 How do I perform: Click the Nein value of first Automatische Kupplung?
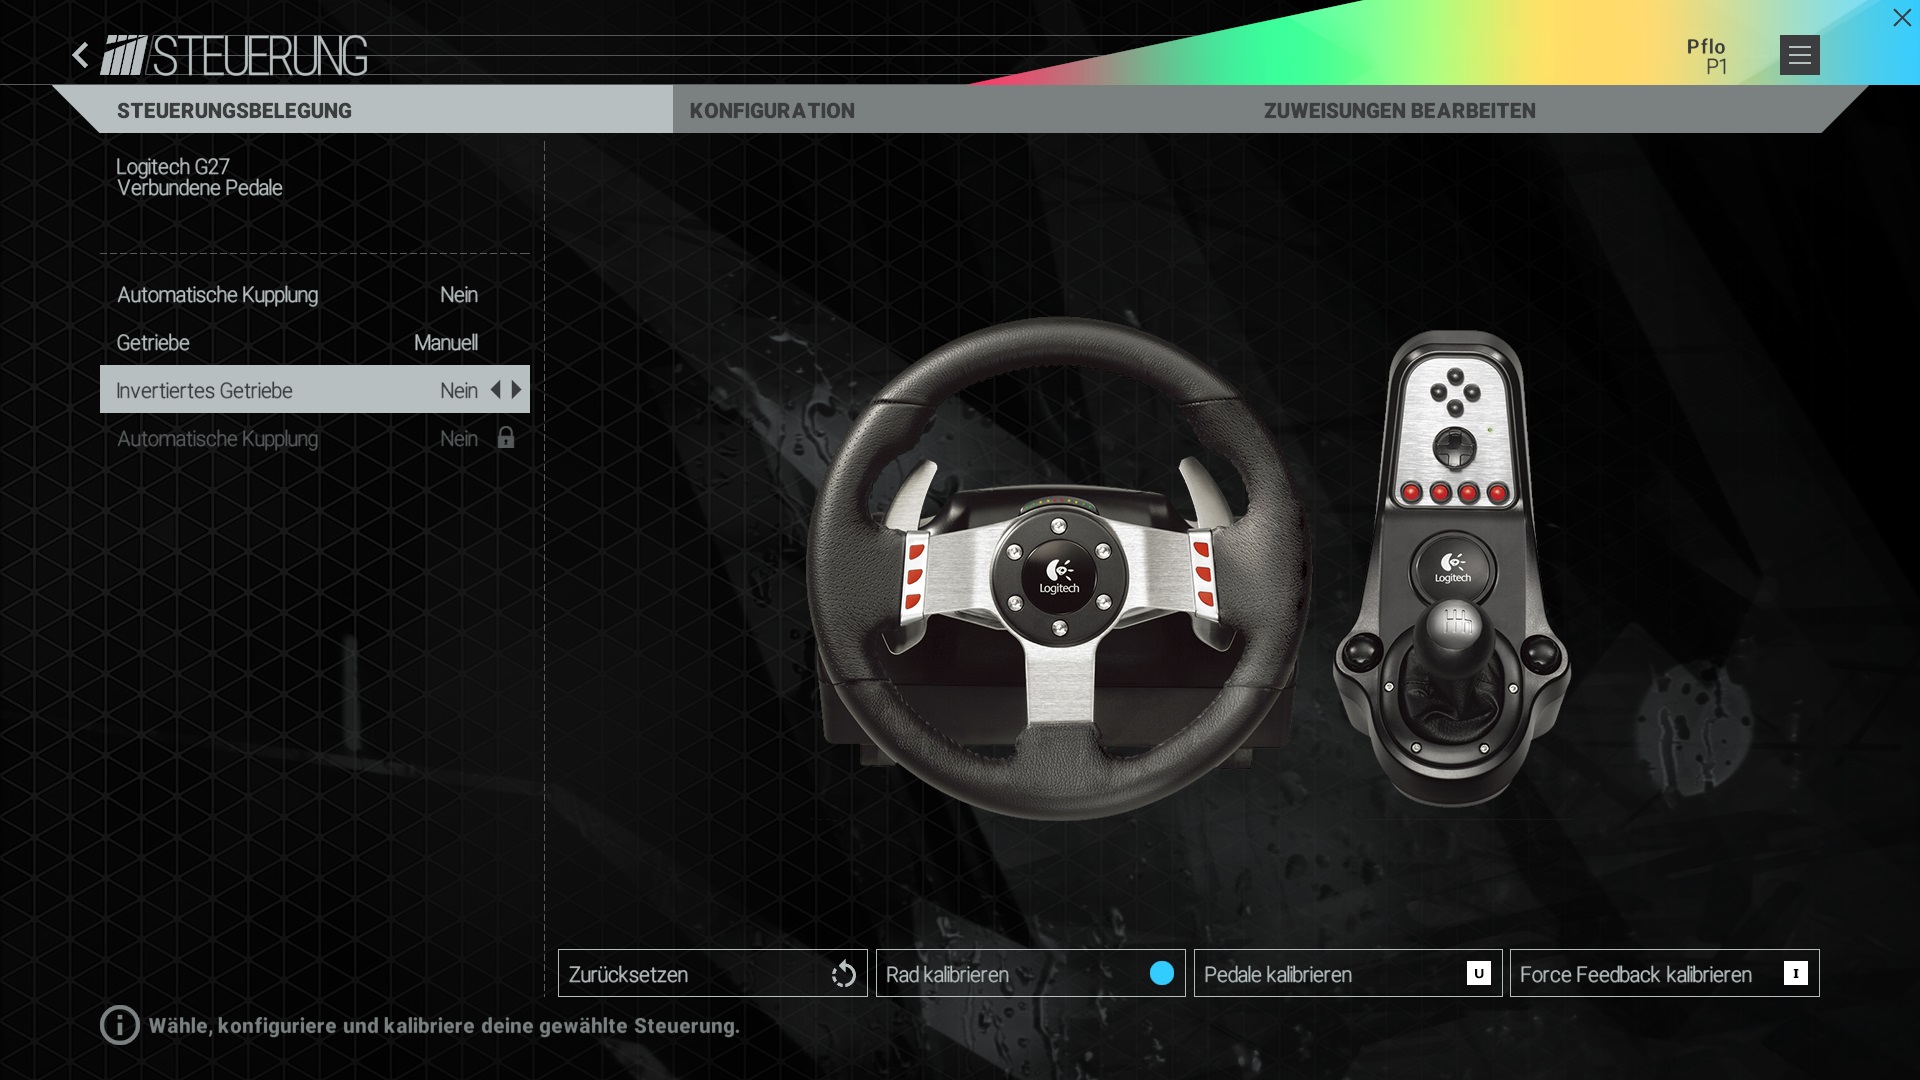point(459,295)
